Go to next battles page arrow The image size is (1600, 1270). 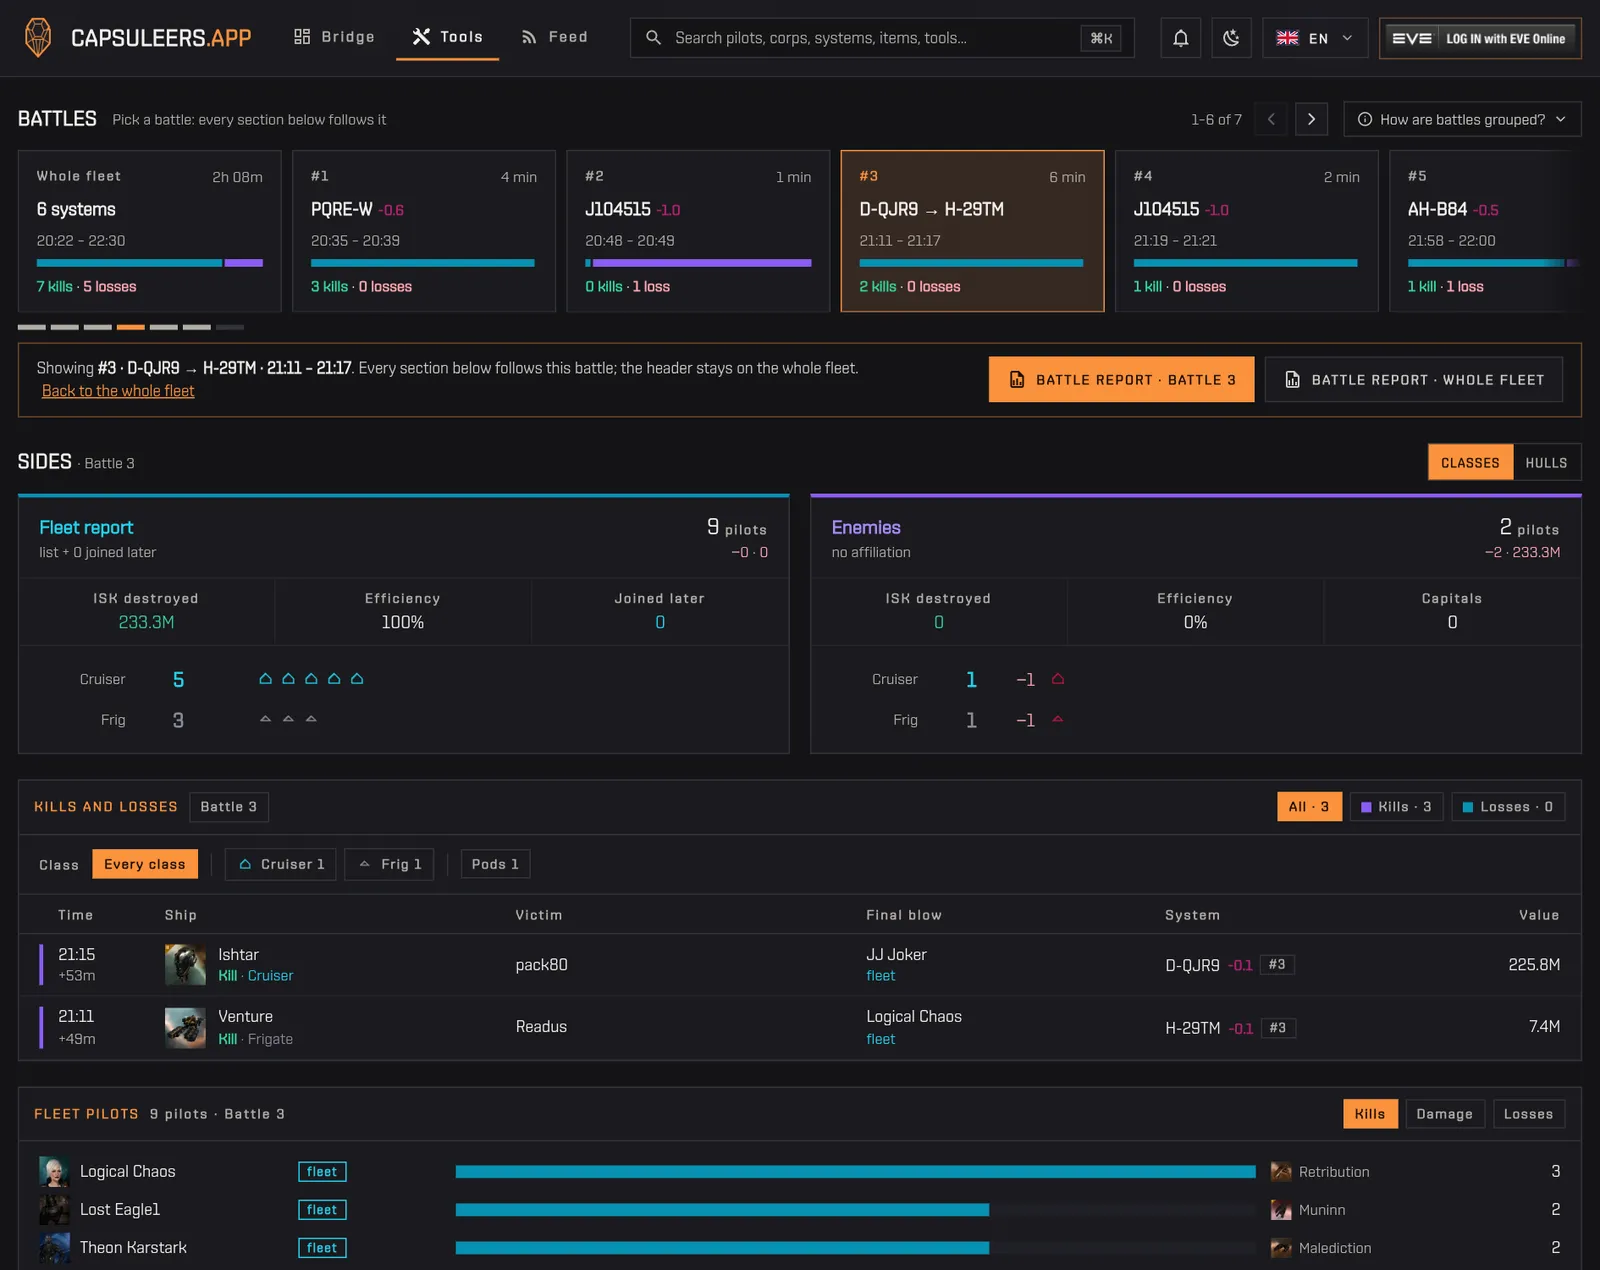[x=1311, y=119]
